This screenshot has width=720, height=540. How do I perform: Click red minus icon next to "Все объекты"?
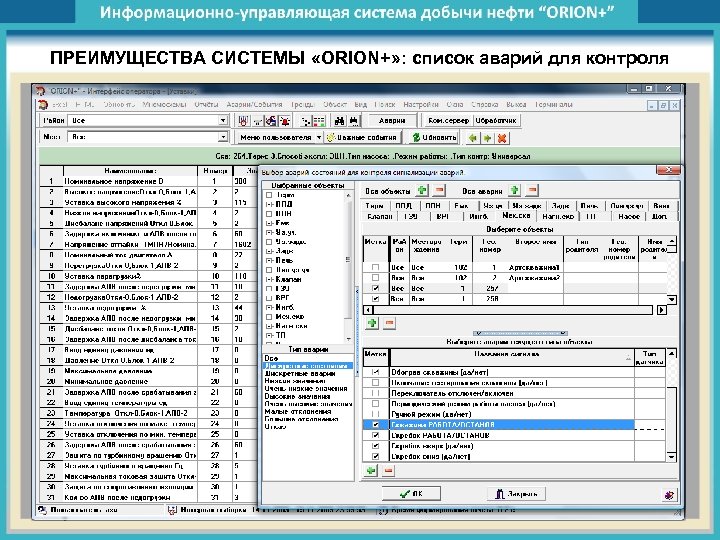[439, 190]
